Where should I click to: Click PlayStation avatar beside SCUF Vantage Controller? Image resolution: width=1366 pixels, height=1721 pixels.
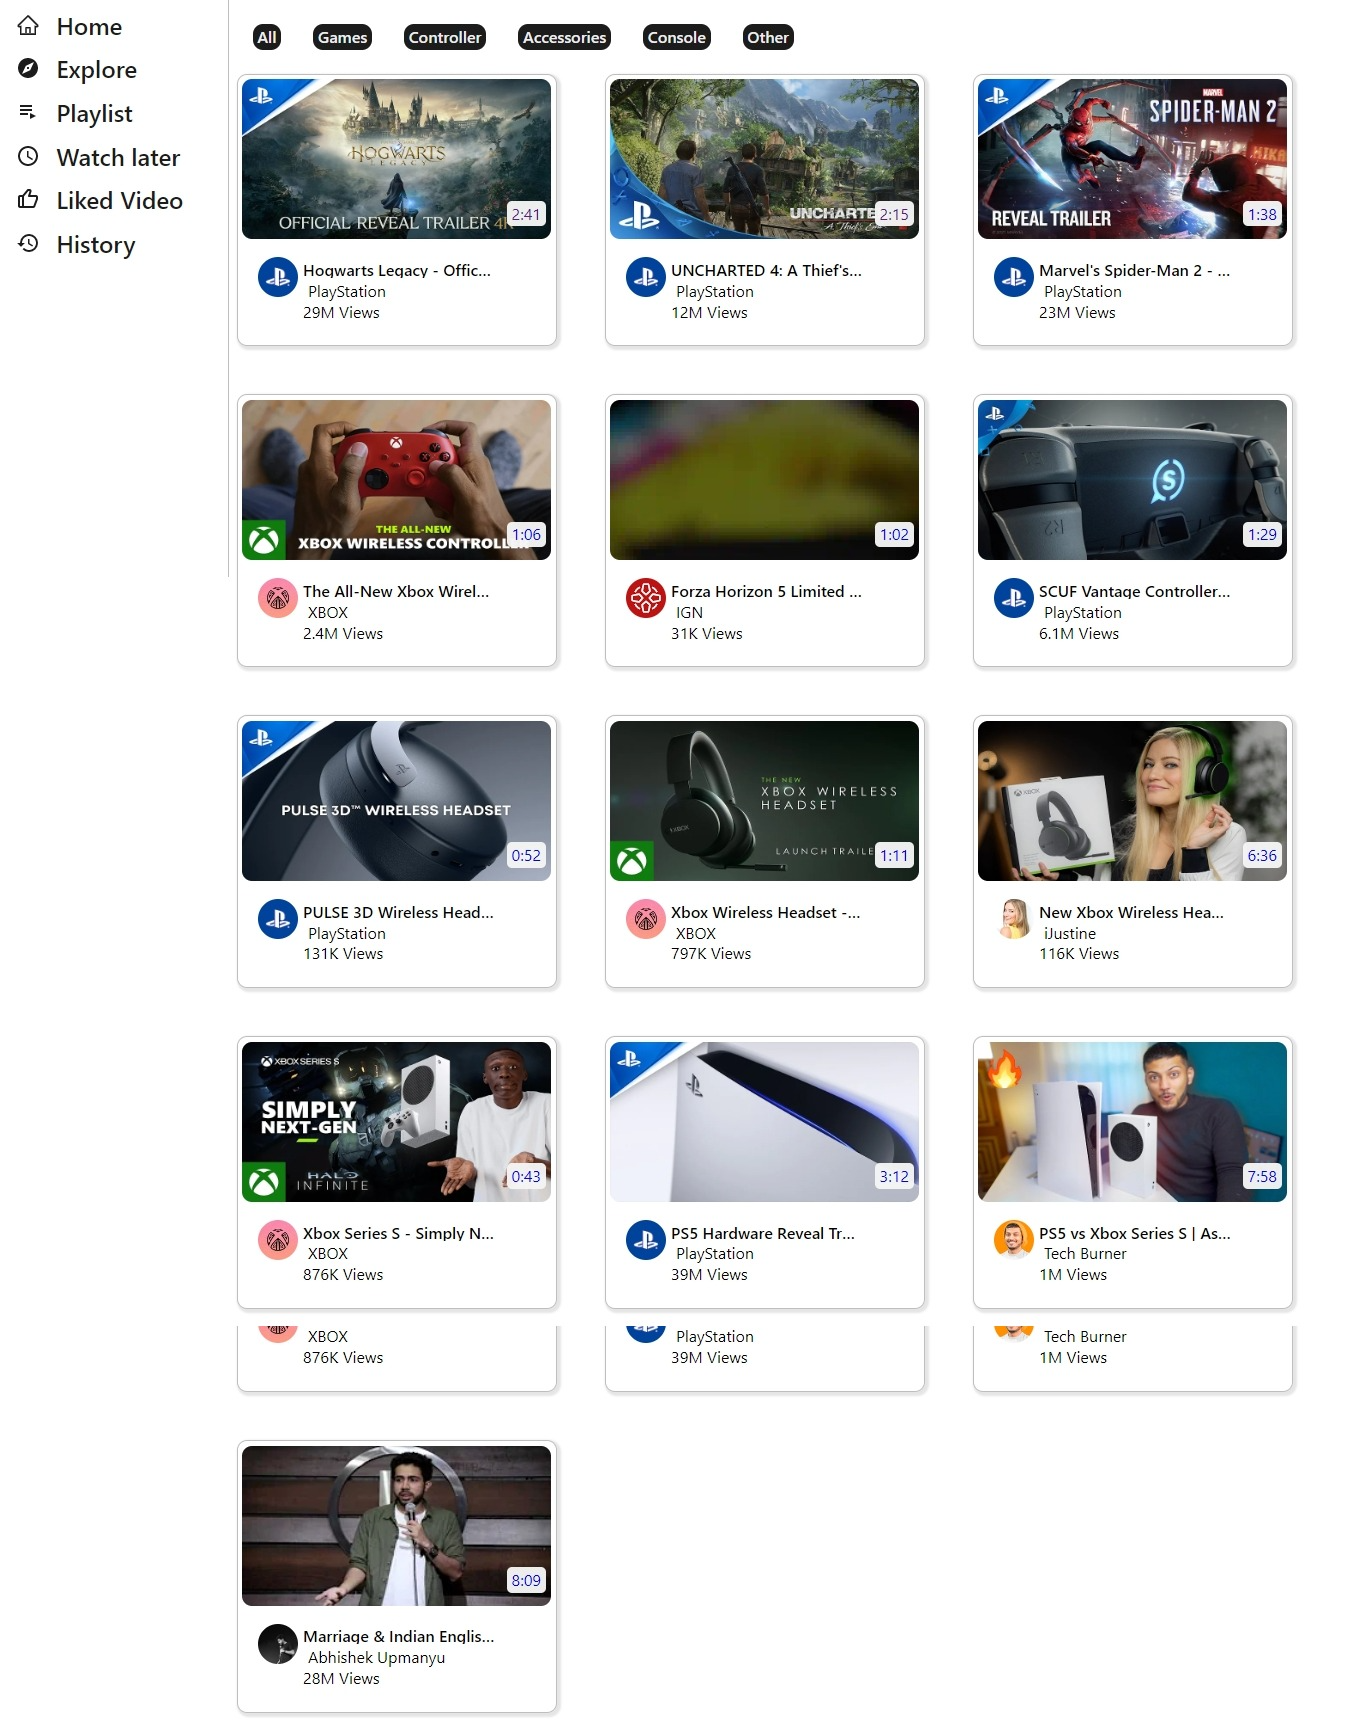[x=1014, y=598]
